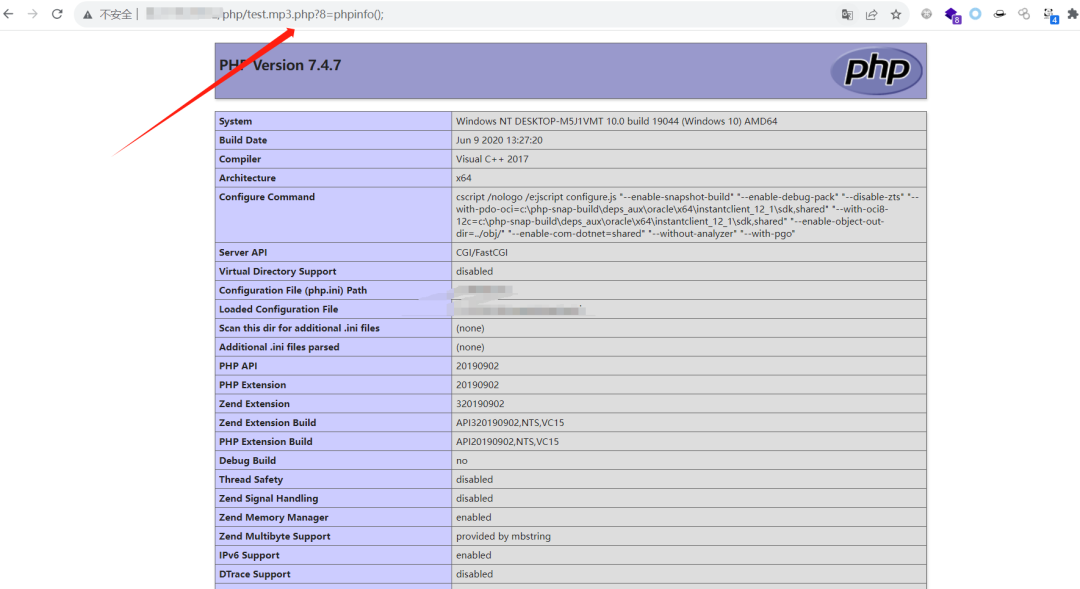Open the blue ring extension icon
Image resolution: width=1080 pixels, height=589 pixels.
tap(975, 14)
